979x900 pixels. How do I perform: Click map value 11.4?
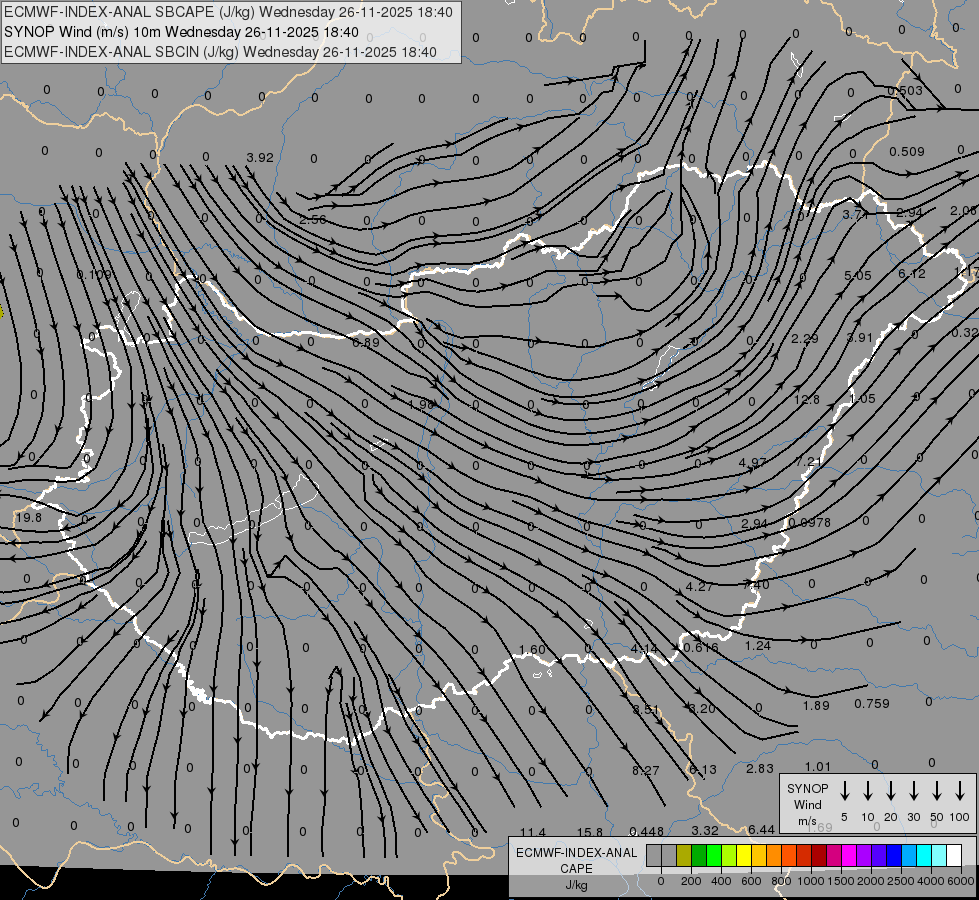click(x=533, y=833)
